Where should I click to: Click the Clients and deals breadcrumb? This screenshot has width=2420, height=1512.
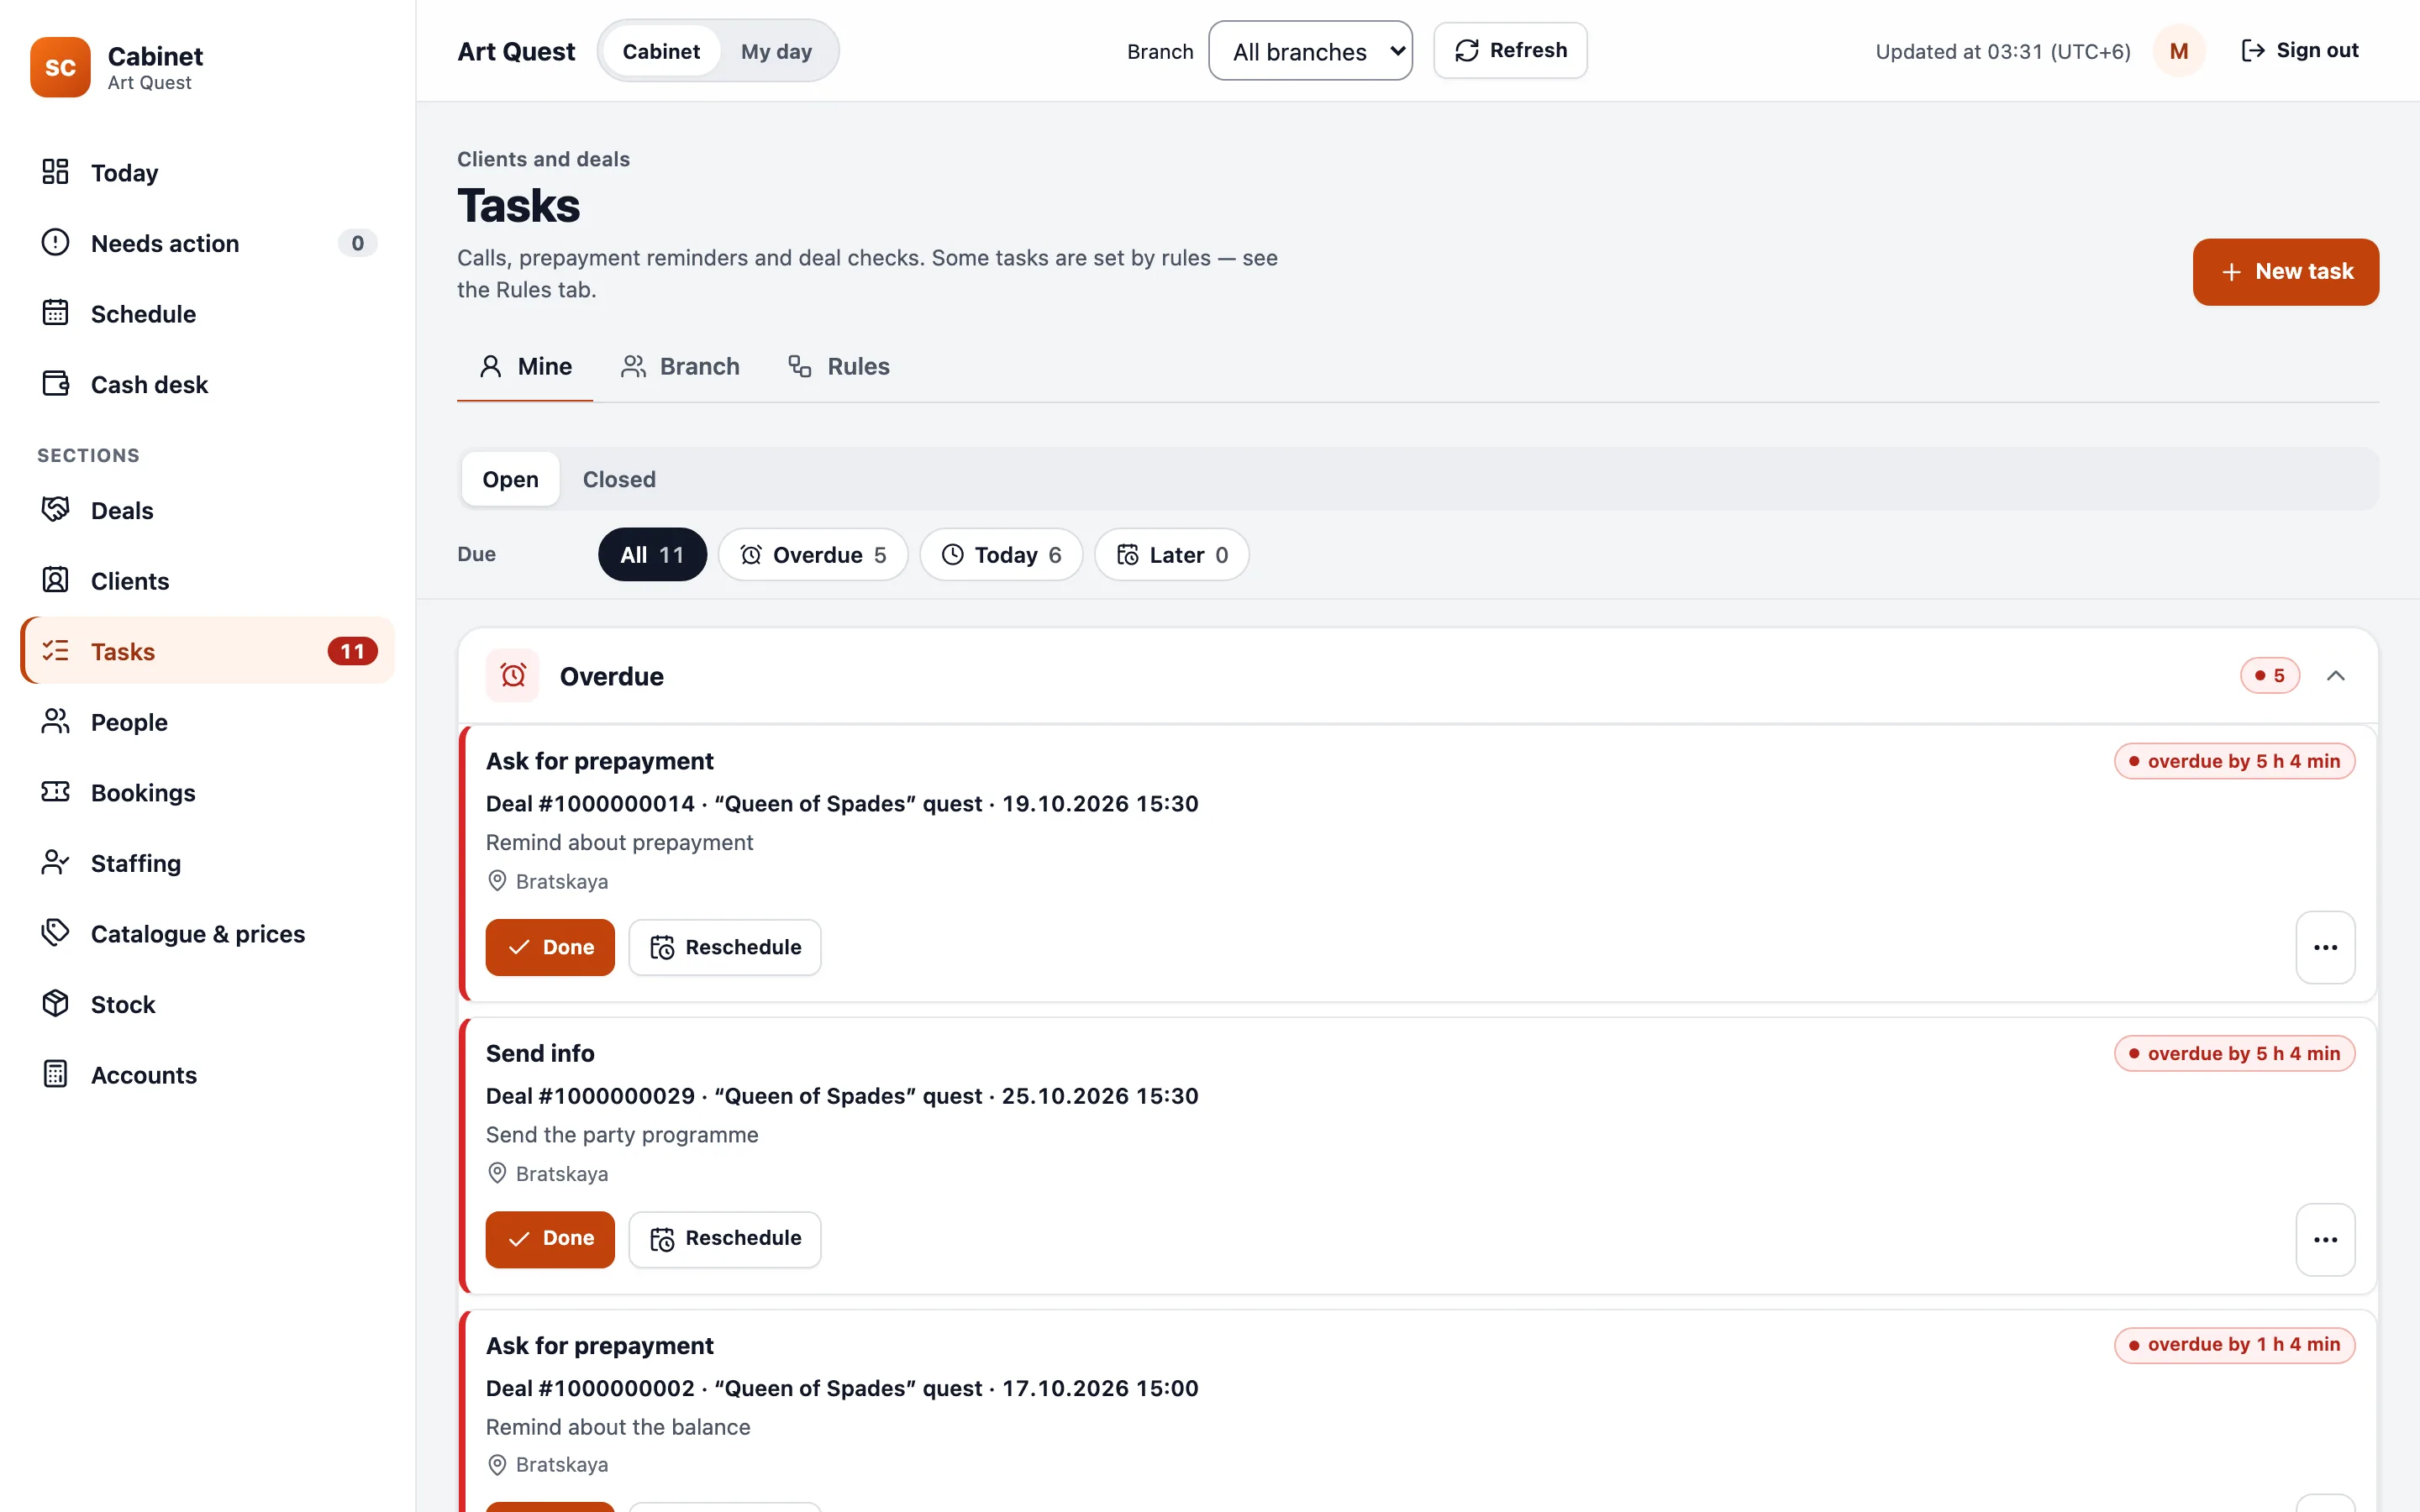[543, 159]
